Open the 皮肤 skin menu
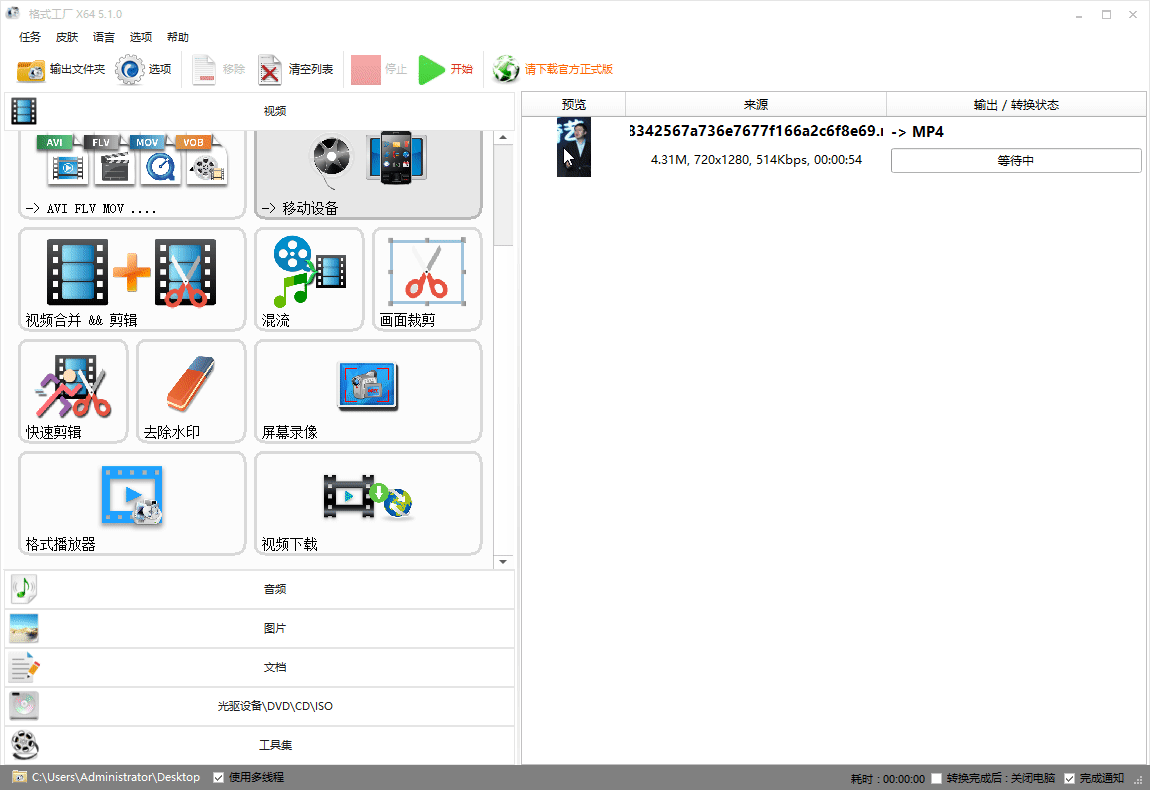The width and height of the screenshot is (1150, 790). (x=67, y=37)
